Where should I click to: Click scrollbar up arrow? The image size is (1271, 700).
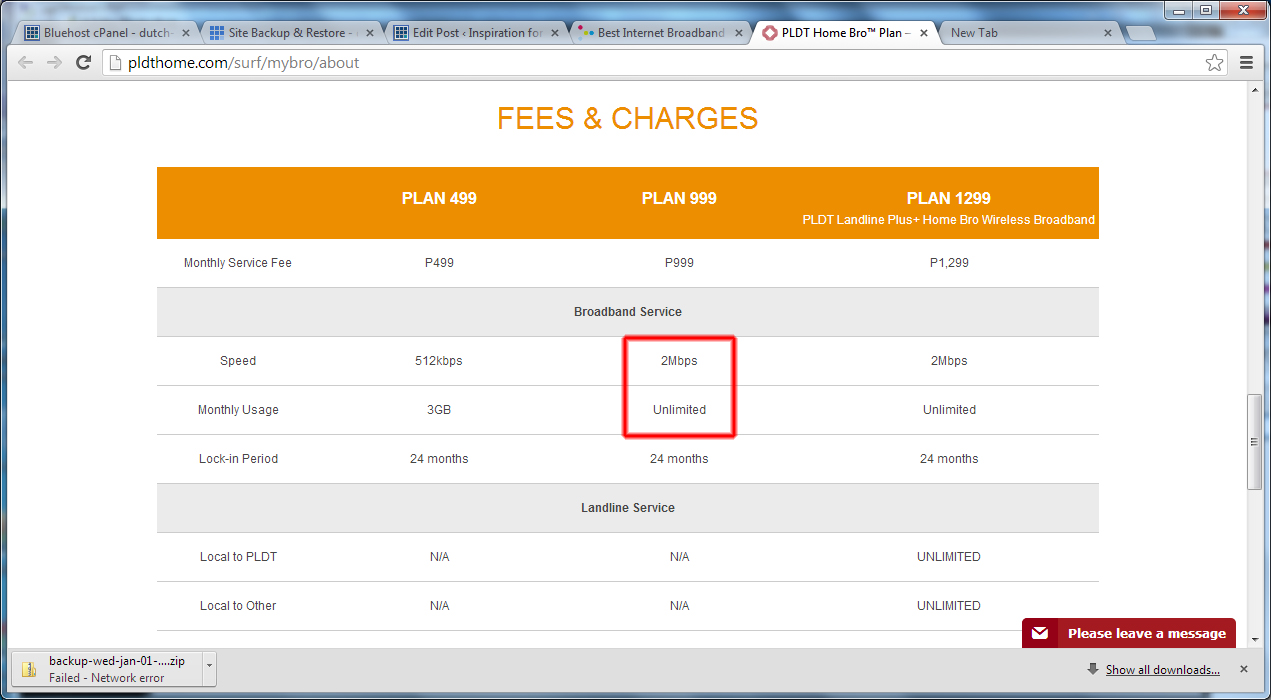click(x=1255, y=90)
